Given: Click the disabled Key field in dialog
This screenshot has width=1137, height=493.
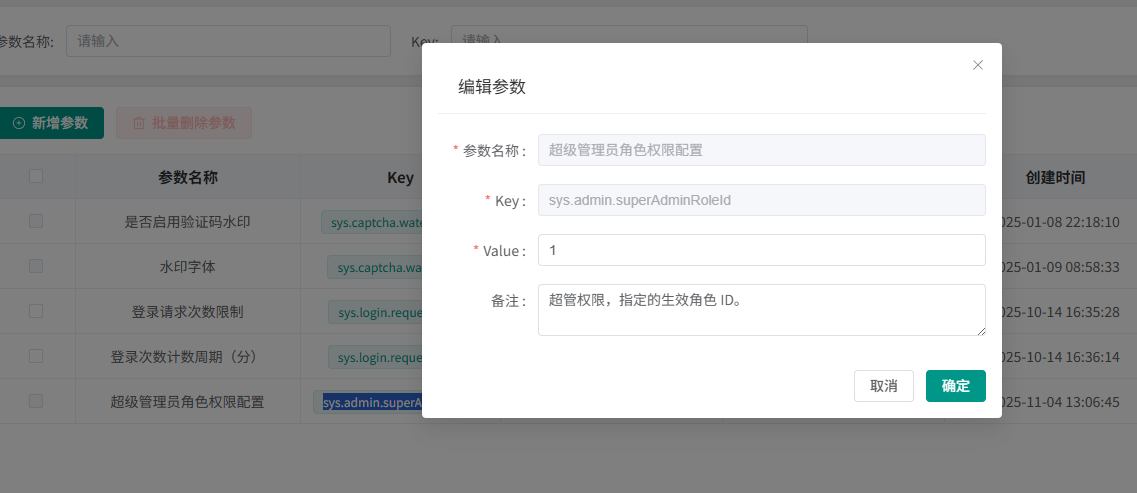Looking at the screenshot, I should click(761, 200).
